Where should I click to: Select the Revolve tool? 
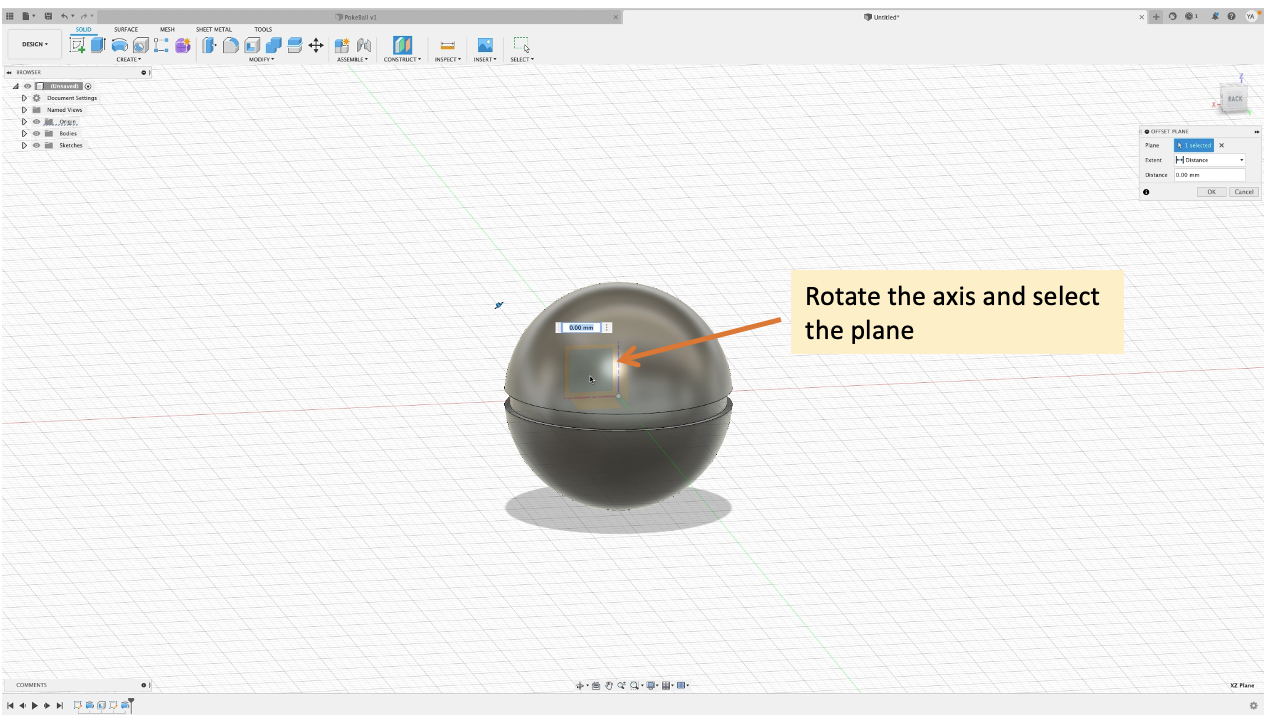click(120, 45)
